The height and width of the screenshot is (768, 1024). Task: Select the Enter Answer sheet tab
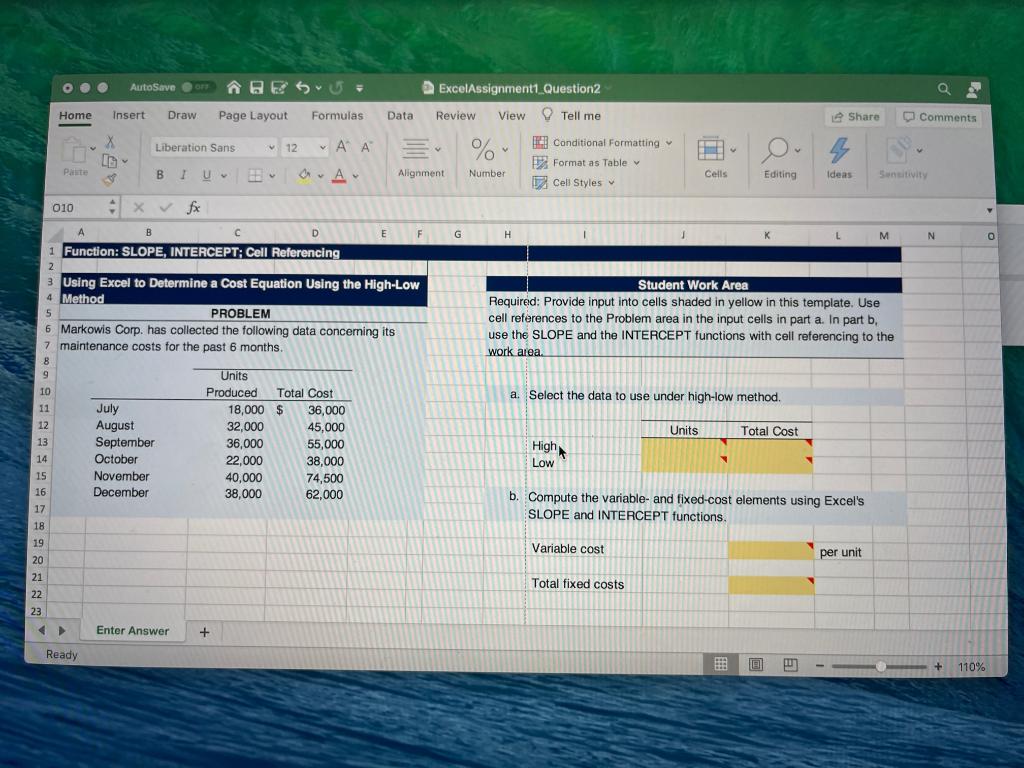[132, 631]
